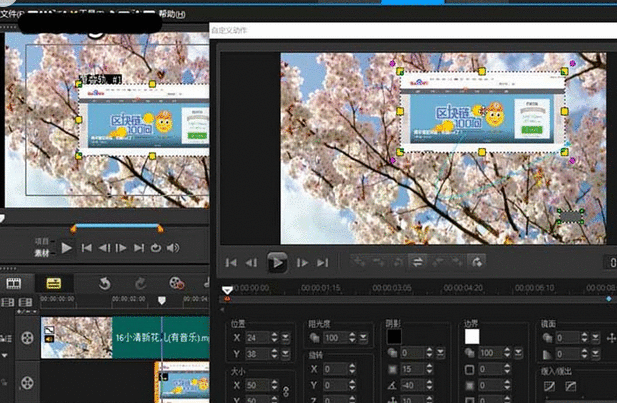Click the undo arrow in timeline toolbar

click(x=104, y=284)
